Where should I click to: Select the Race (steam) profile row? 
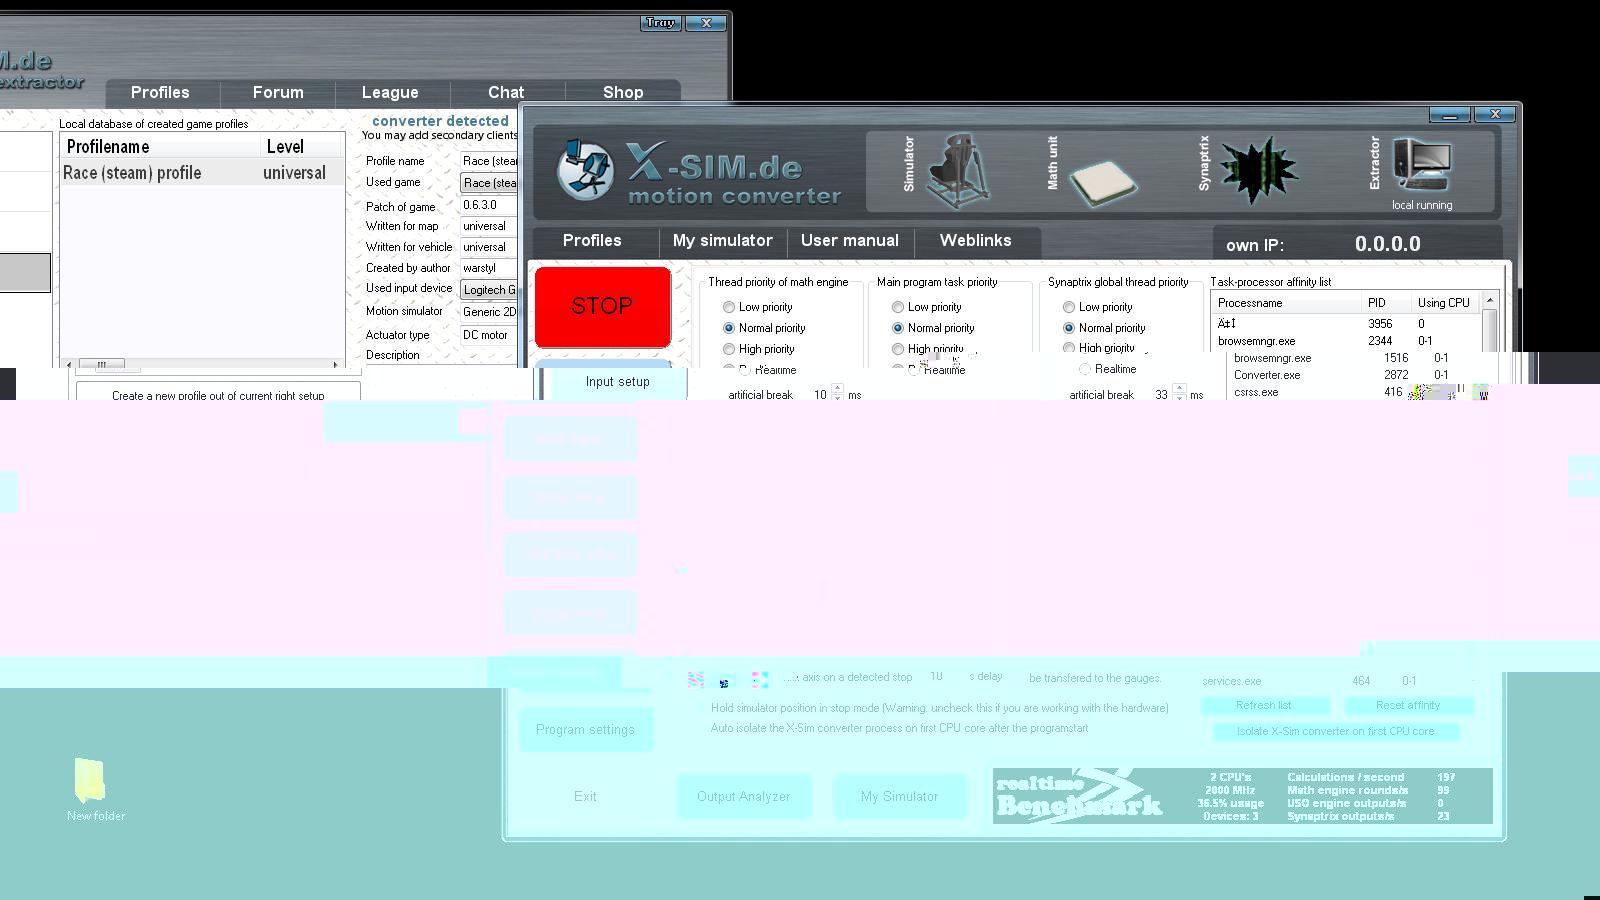[200, 173]
